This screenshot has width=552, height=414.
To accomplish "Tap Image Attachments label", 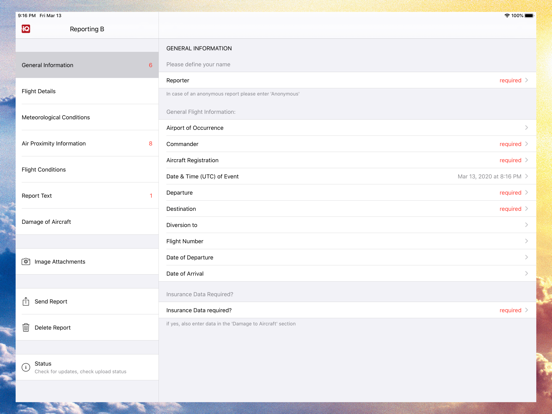I will click(60, 262).
